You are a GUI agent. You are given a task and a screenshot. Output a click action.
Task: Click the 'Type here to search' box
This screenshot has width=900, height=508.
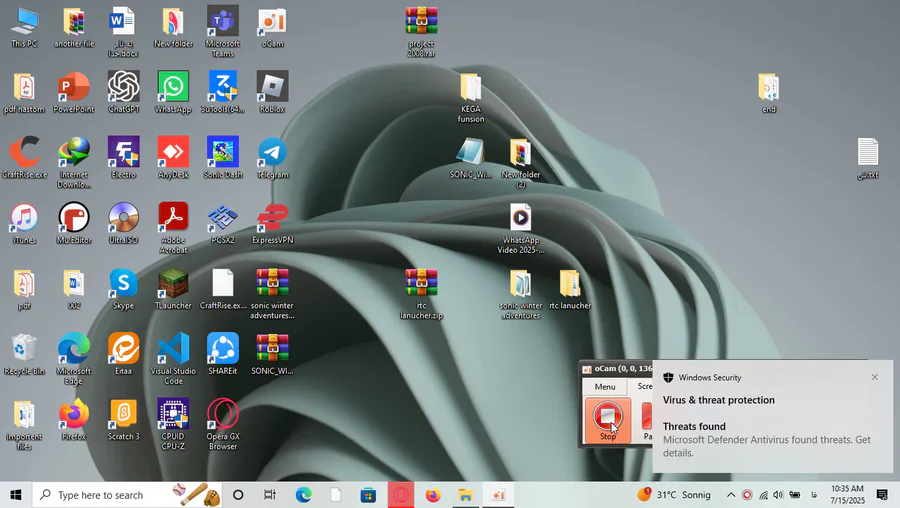127,495
